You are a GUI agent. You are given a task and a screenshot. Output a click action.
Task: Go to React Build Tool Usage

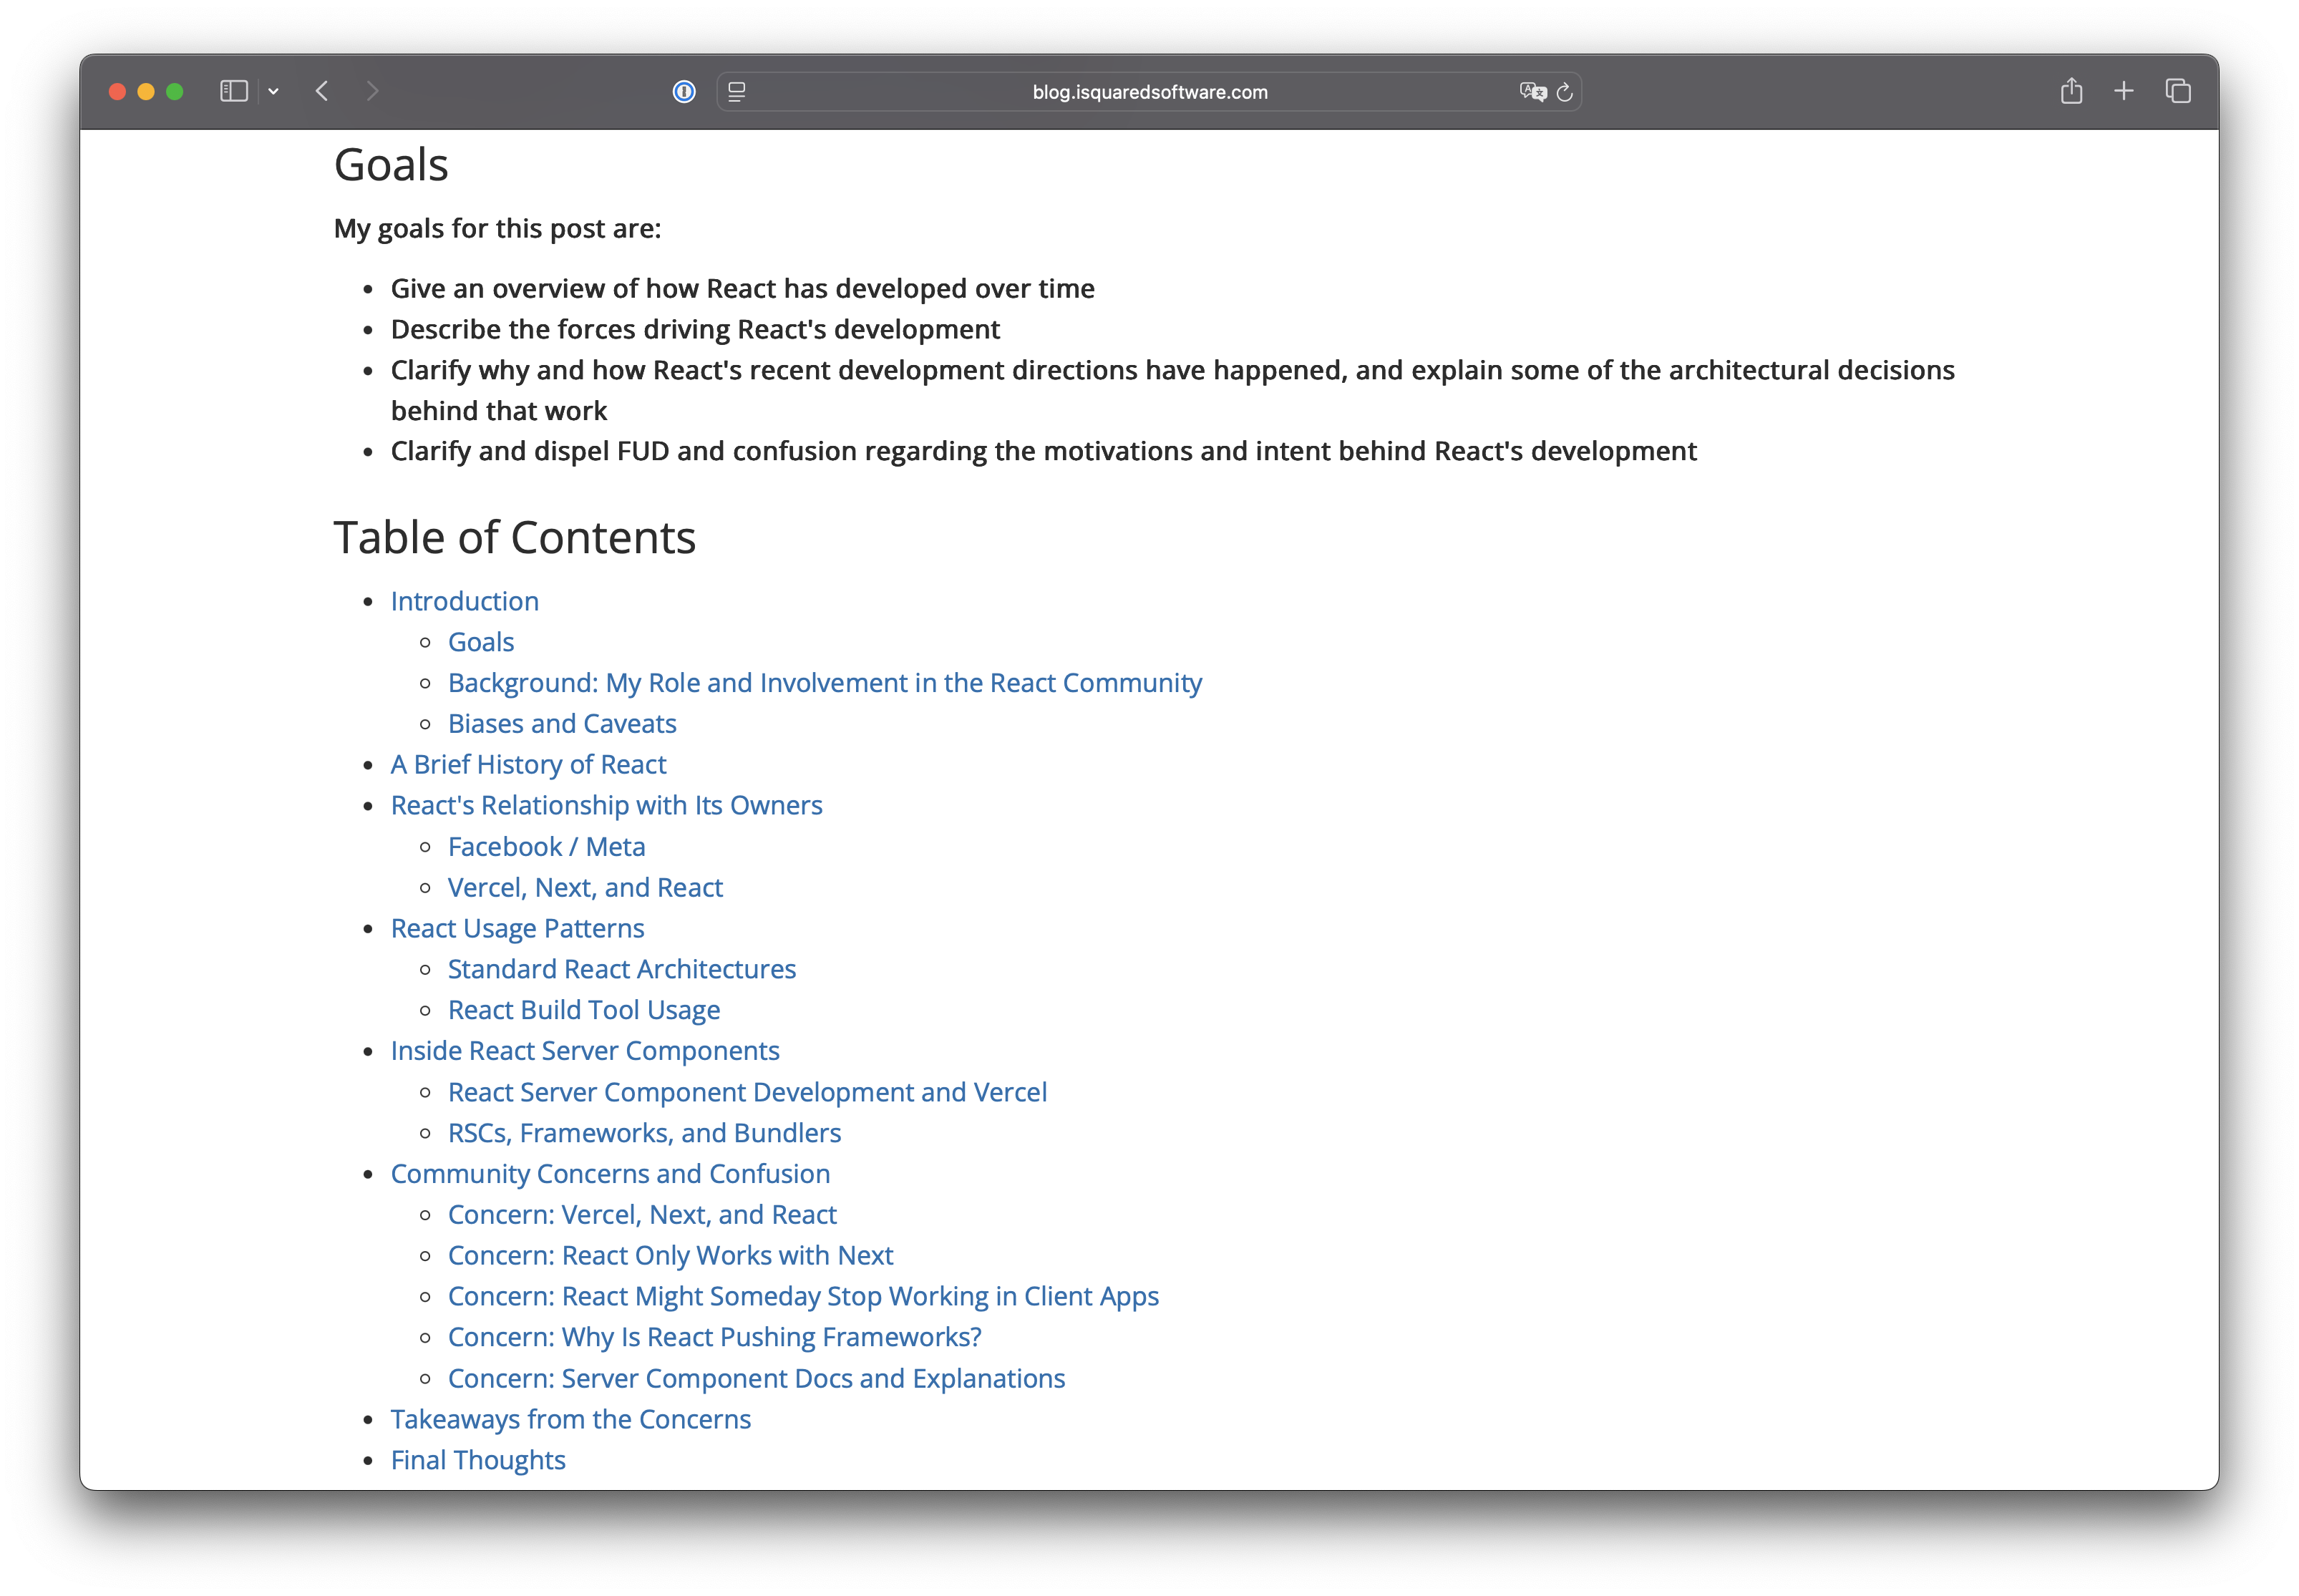(x=584, y=1011)
